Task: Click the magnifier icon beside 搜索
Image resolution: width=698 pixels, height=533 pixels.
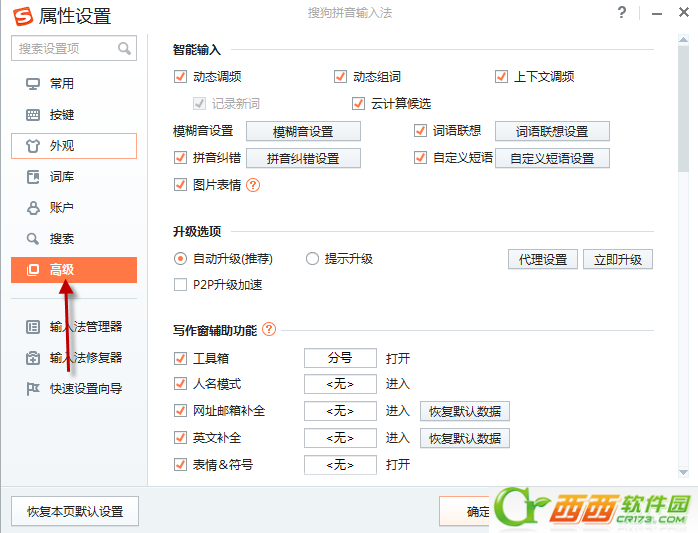Action: coord(32,239)
